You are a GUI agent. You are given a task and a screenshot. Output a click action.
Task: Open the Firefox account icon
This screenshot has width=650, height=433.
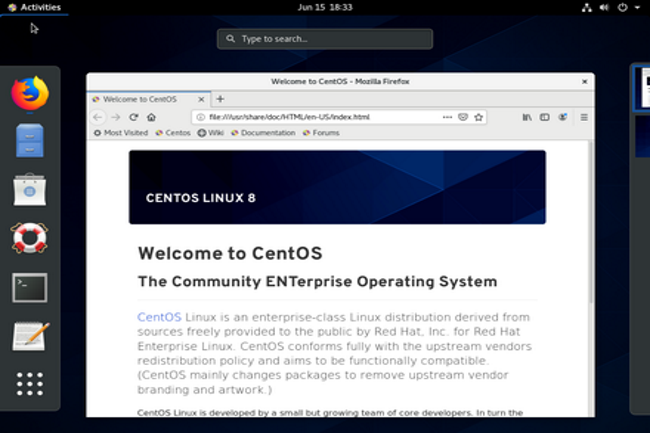[x=563, y=117]
